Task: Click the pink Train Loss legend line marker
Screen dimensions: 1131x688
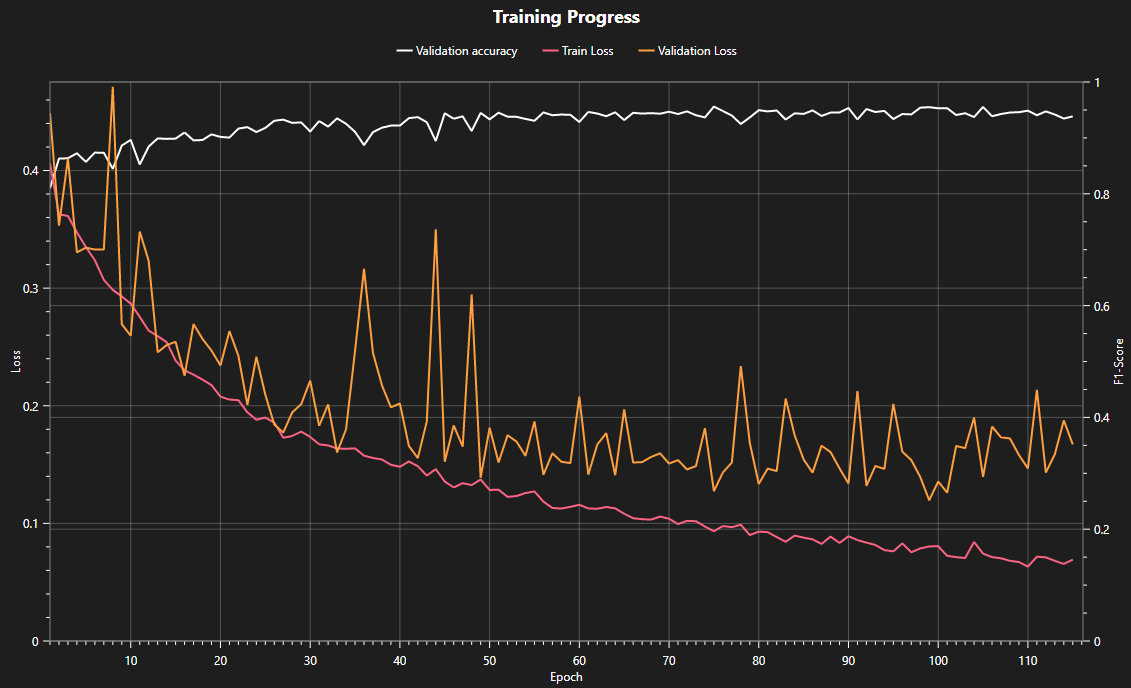Action: click(x=549, y=51)
